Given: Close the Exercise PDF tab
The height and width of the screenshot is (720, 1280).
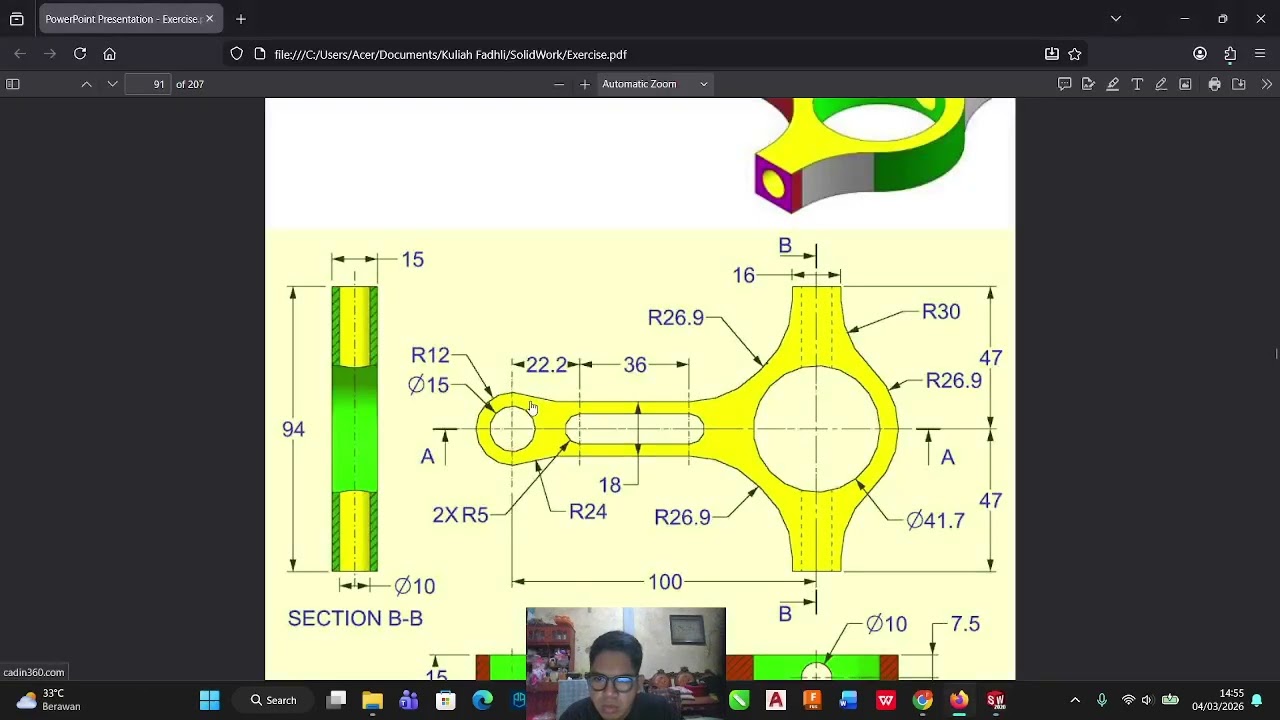Looking at the screenshot, I should pos(209,19).
